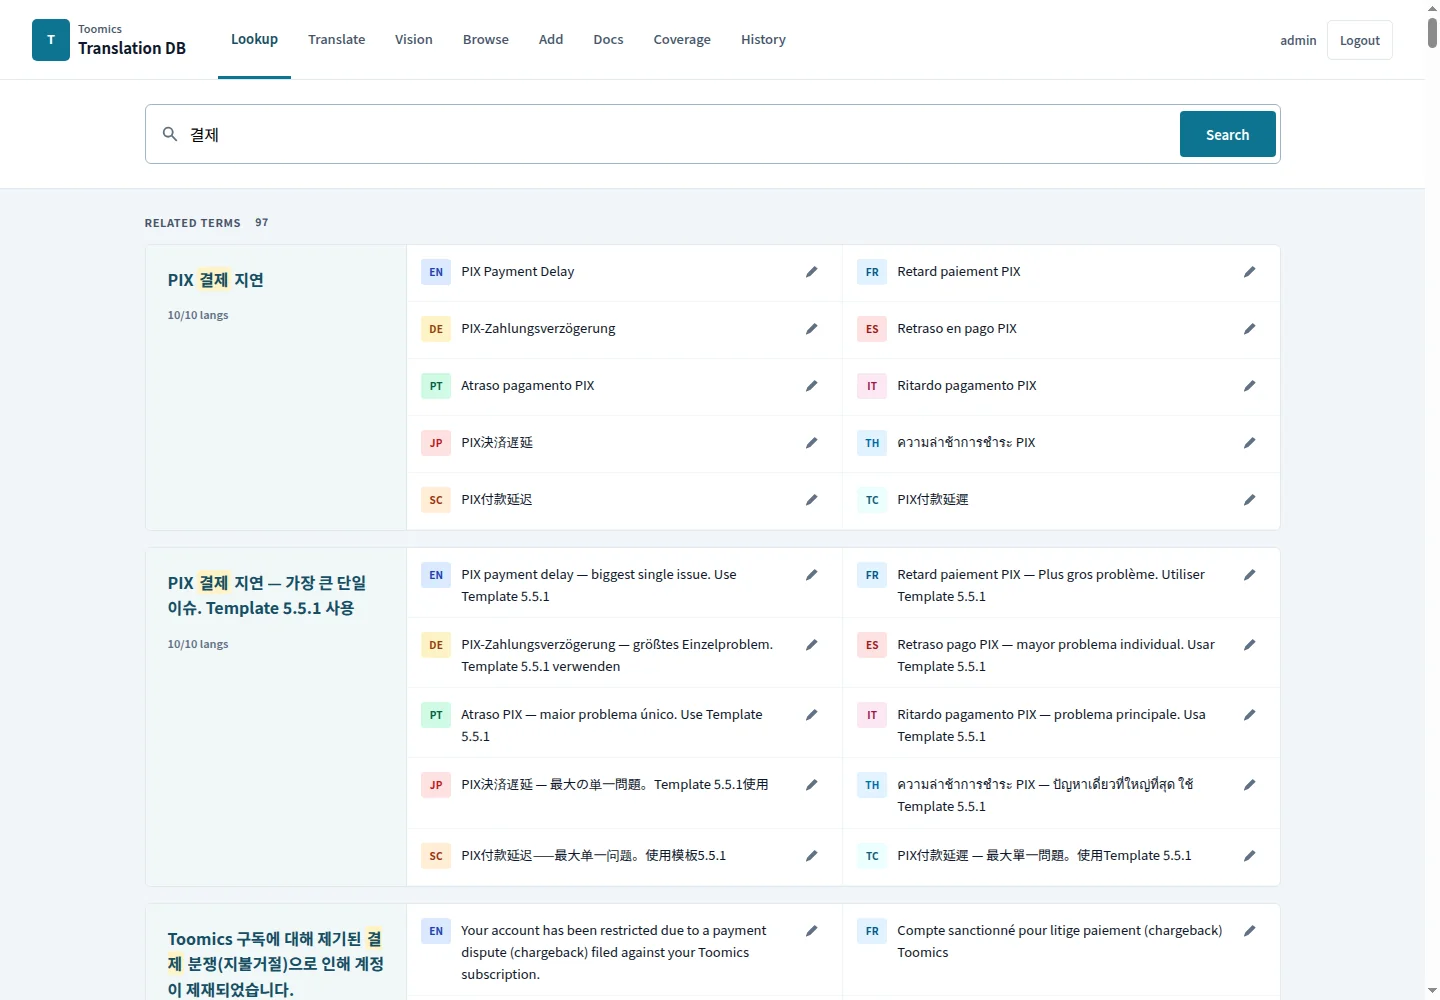The height and width of the screenshot is (1000, 1440).
Task: Open the Browse tab
Action: pyautogui.click(x=486, y=40)
